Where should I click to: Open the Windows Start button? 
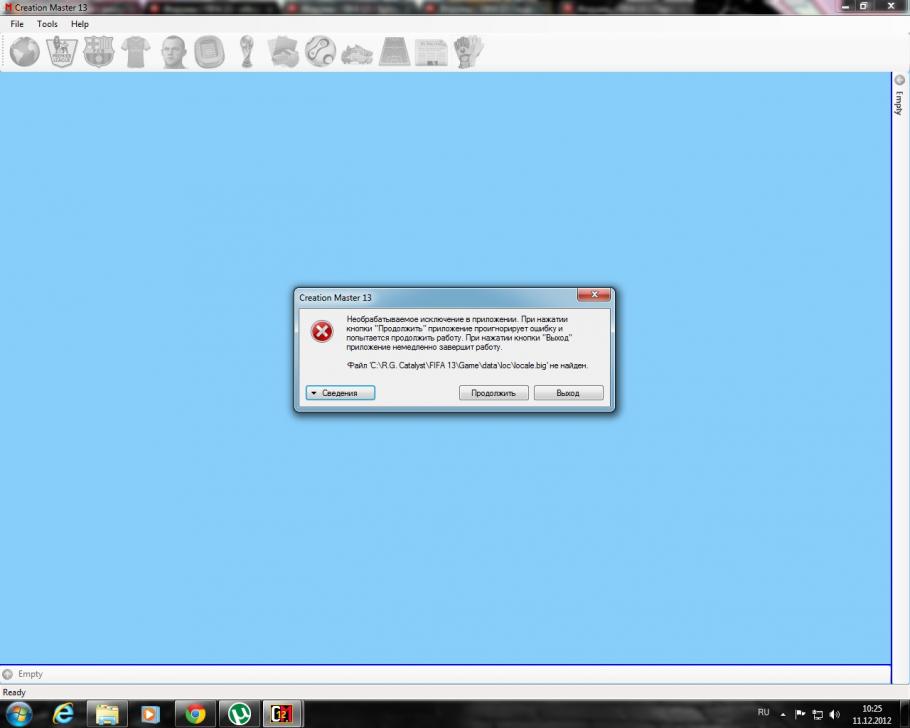coord(19,713)
